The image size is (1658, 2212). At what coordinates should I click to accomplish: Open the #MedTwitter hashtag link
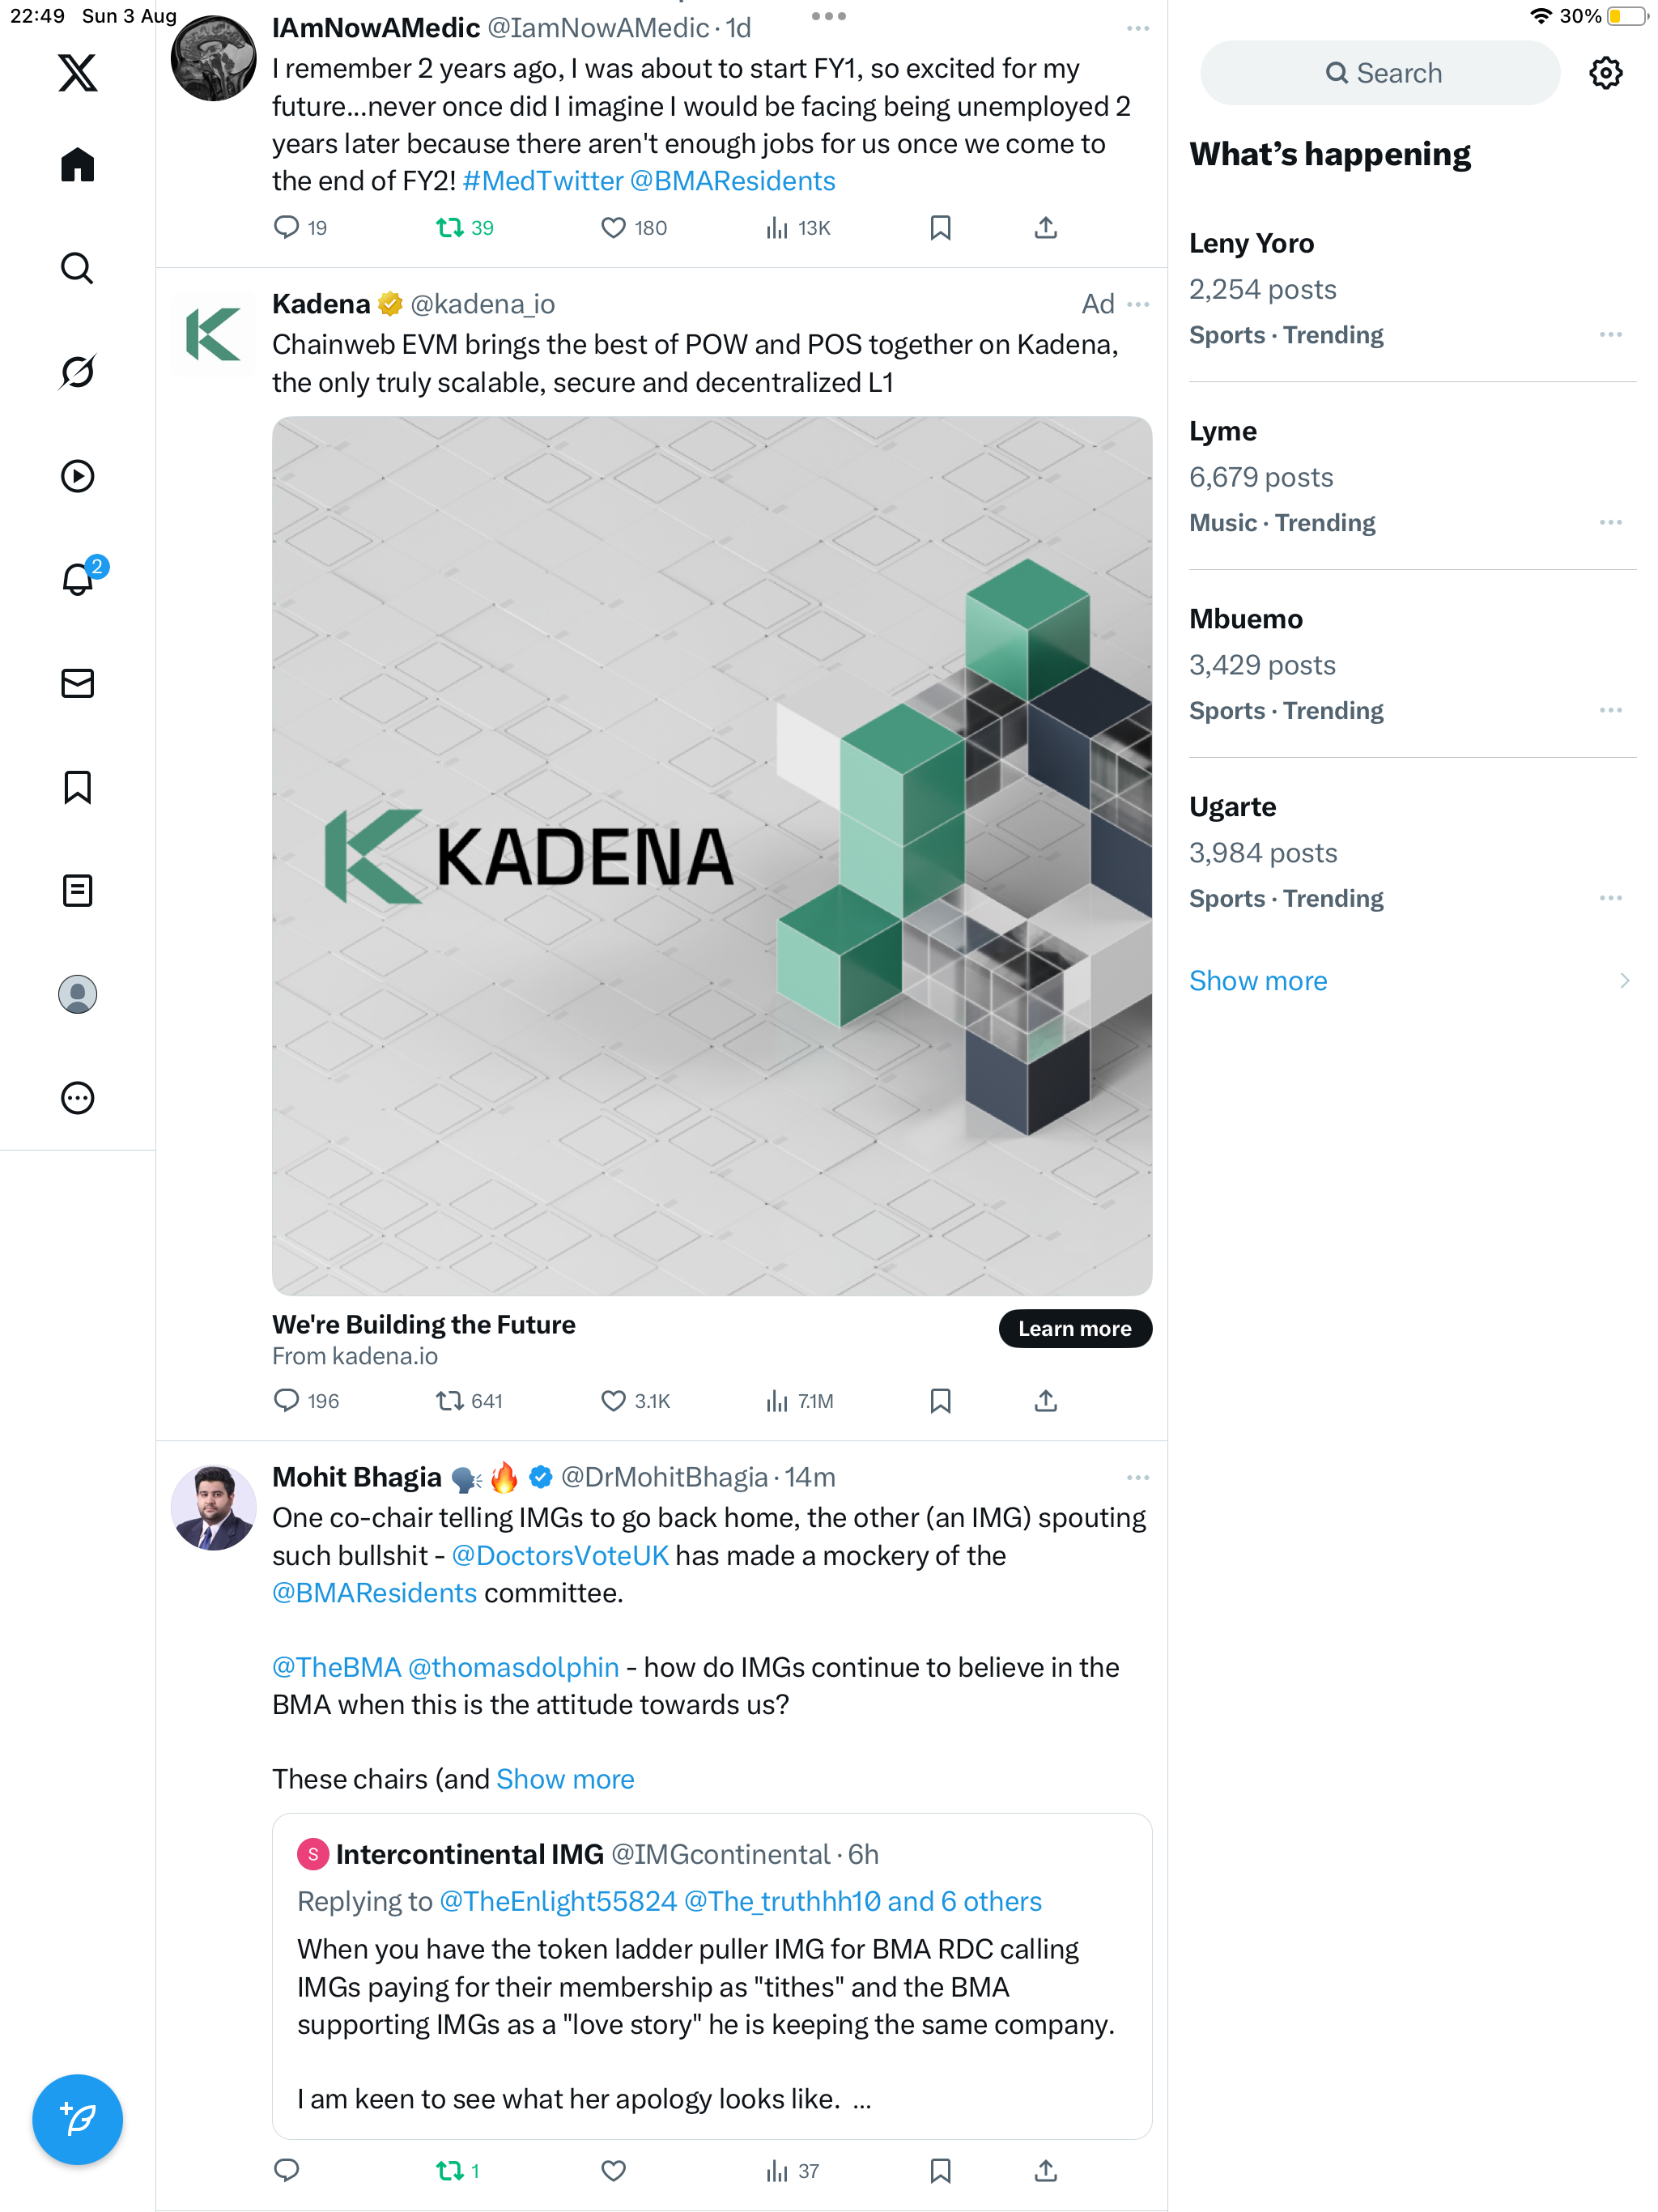pyautogui.click(x=542, y=181)
